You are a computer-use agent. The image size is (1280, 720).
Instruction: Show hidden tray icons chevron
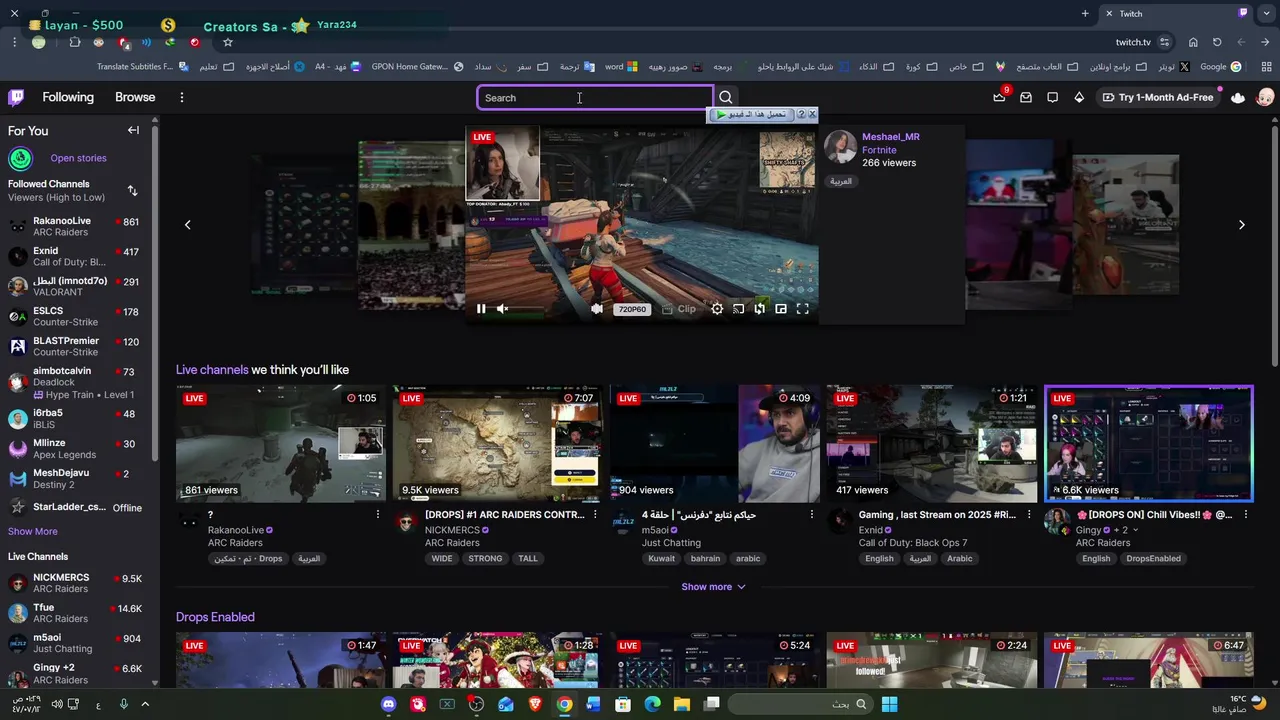145,704
